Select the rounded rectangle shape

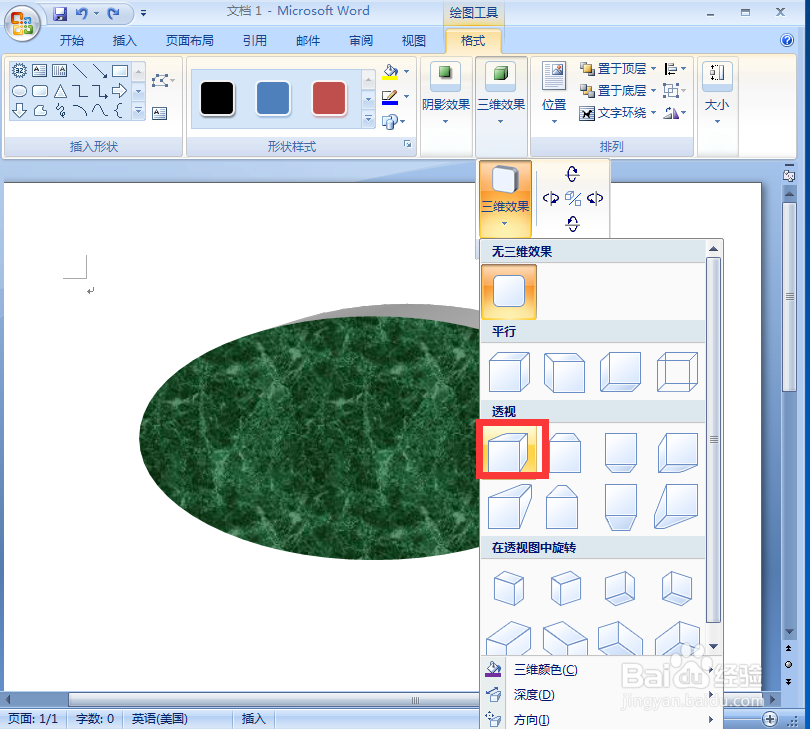(40, 91)
